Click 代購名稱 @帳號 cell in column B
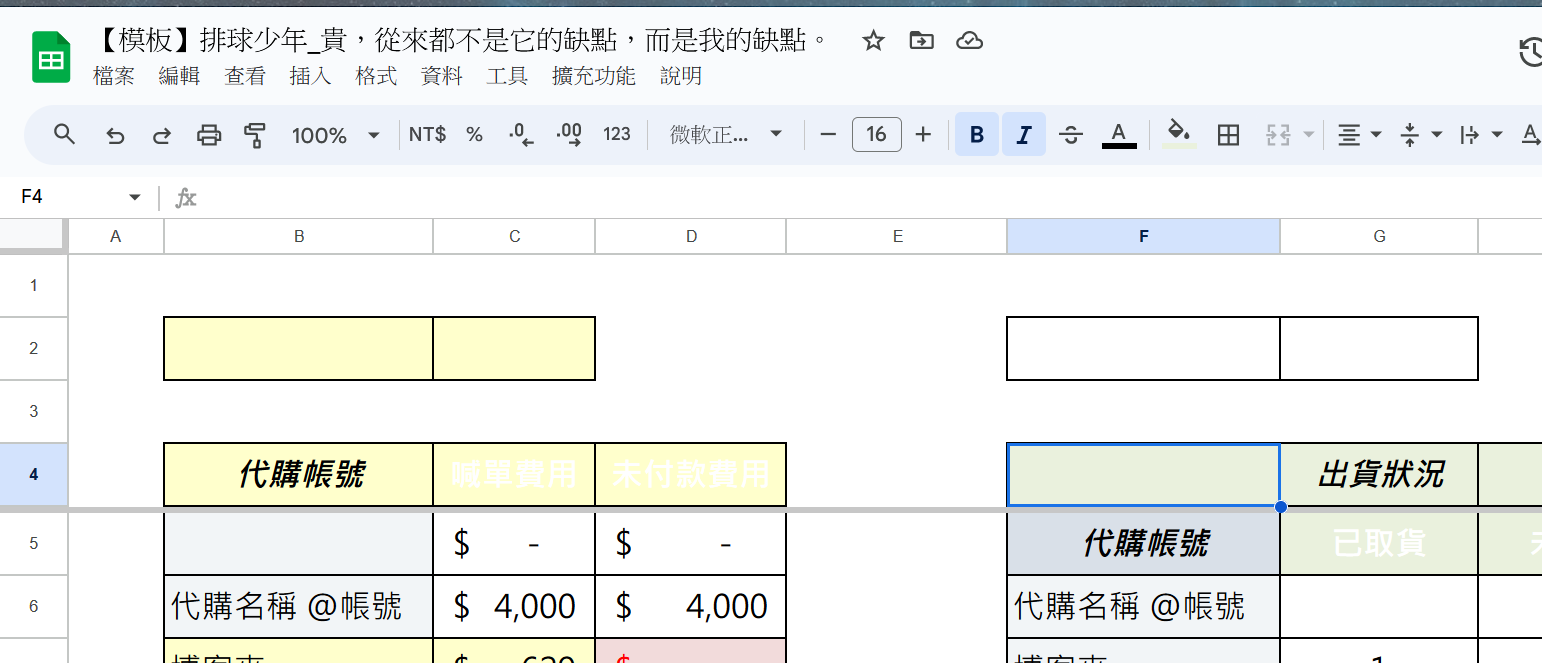Image resolution: width=1542 pixels, height=663 pixels. pyautogui.click(x=298, y=606)
